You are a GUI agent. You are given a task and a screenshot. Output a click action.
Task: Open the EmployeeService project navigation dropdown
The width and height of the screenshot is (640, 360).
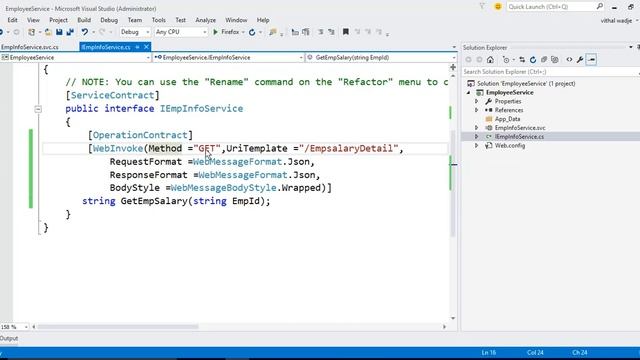pos(76,58)
